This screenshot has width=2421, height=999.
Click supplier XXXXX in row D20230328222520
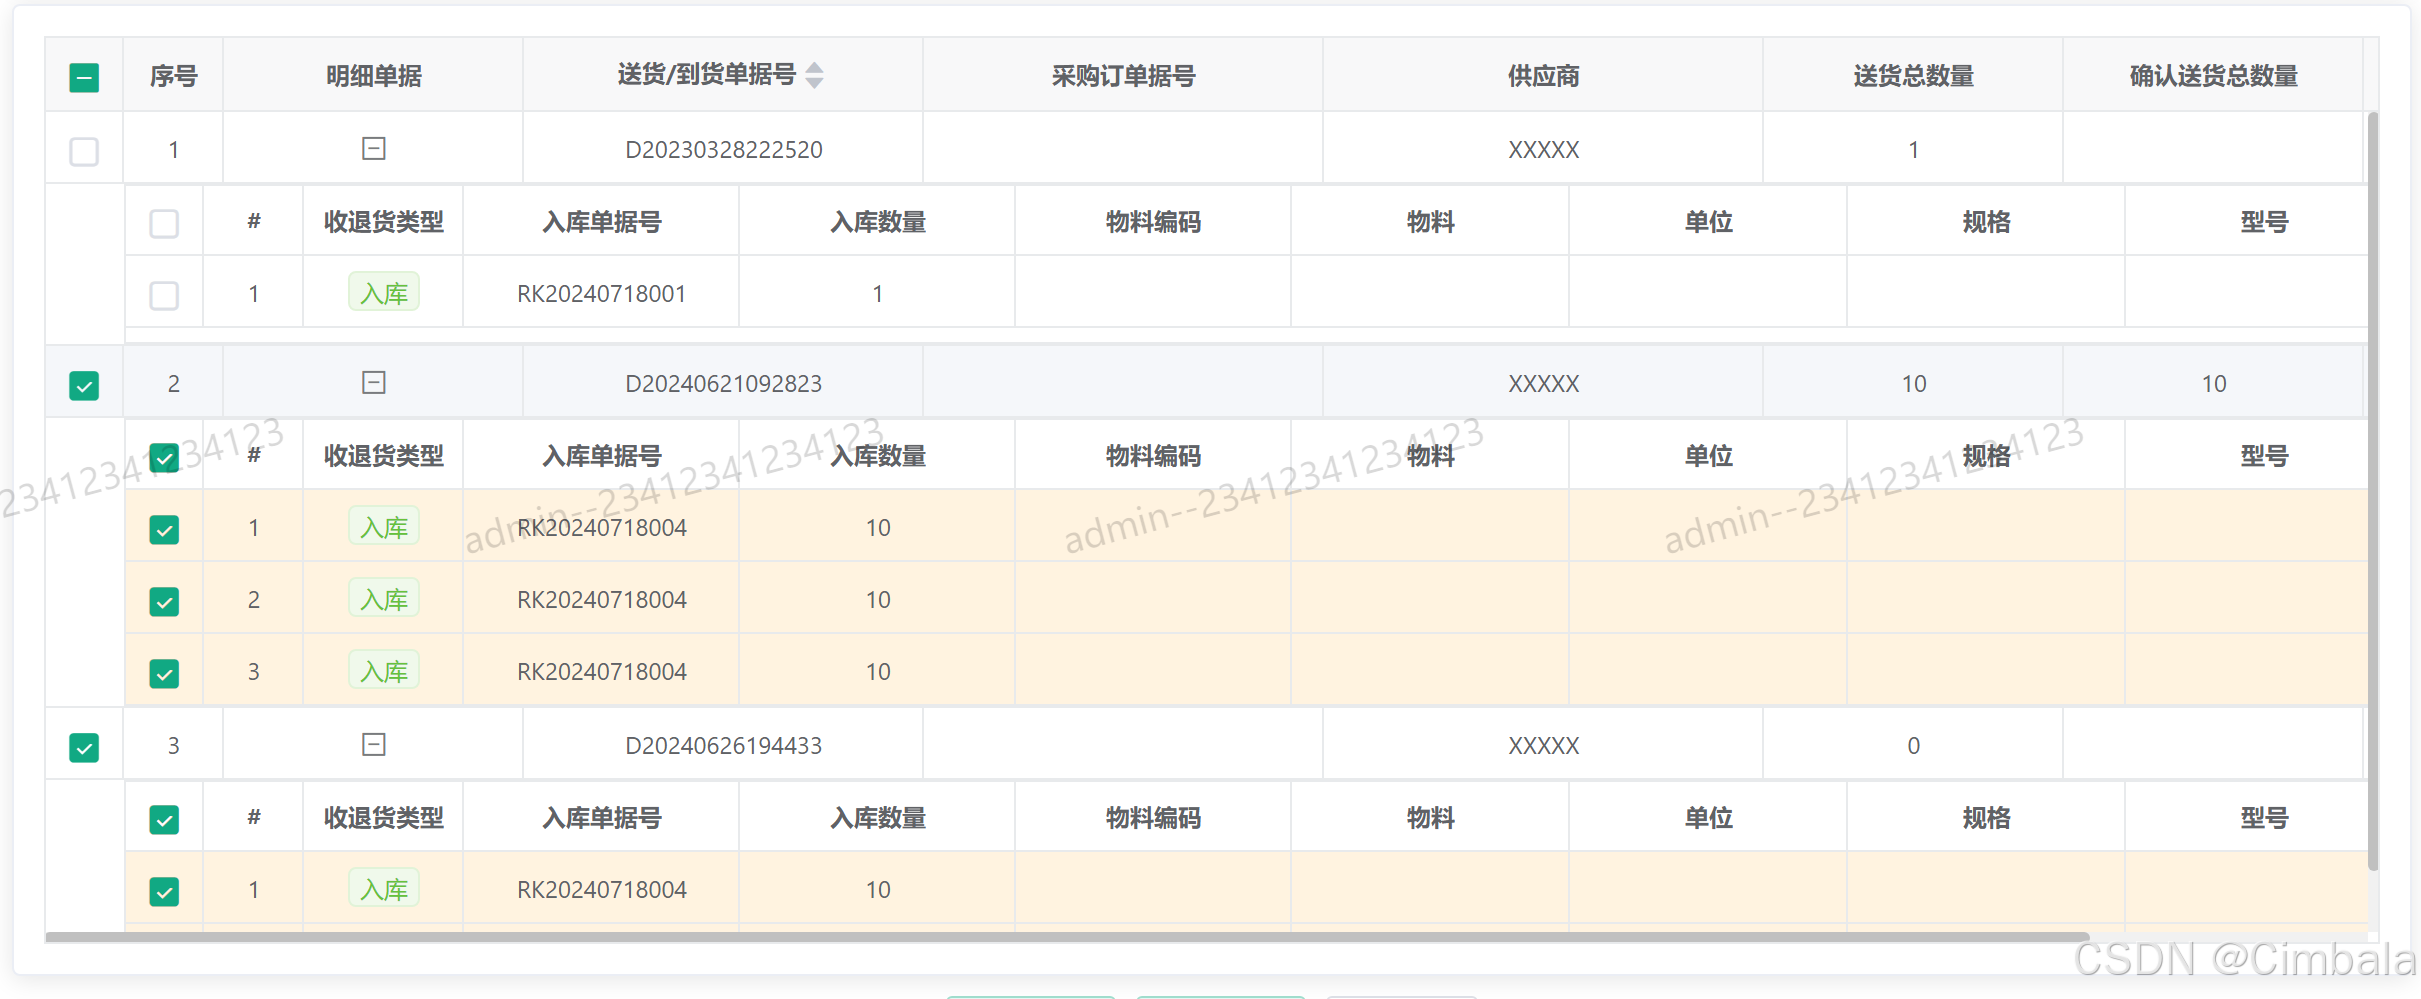coord(1543,150)
